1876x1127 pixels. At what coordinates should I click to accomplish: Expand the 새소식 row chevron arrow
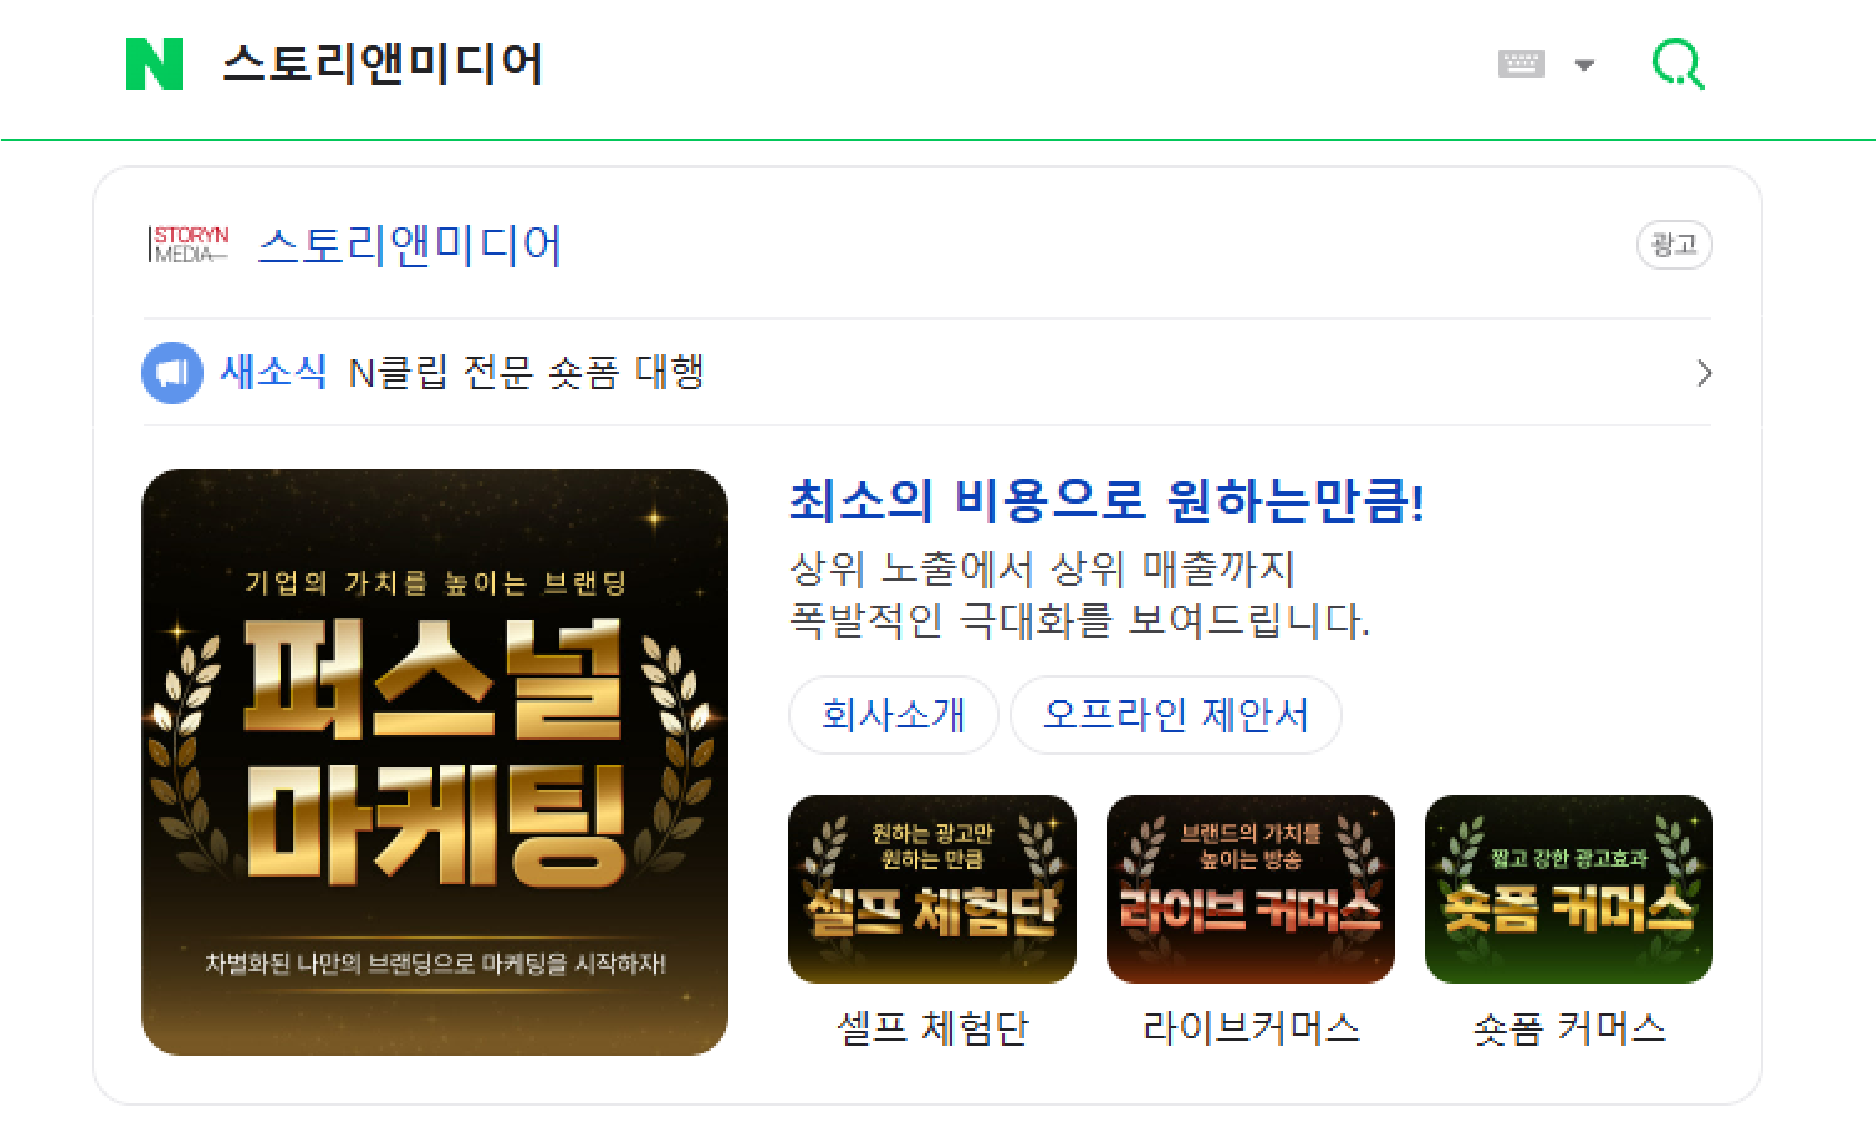point(1704,373)
